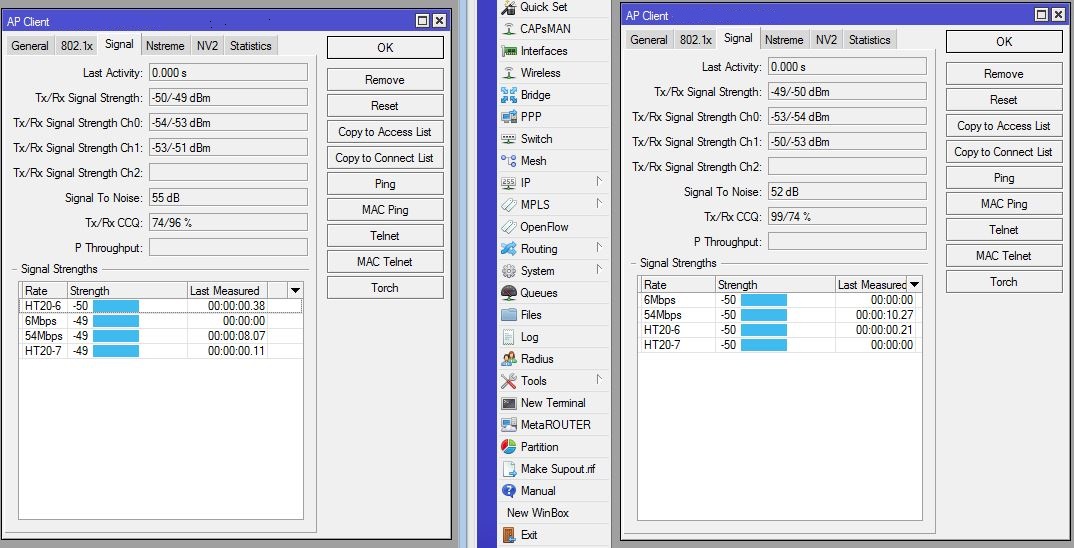Click the Interfaces icon in sidebar
This screenshot has width=1074, height=548.
[508, 51]
